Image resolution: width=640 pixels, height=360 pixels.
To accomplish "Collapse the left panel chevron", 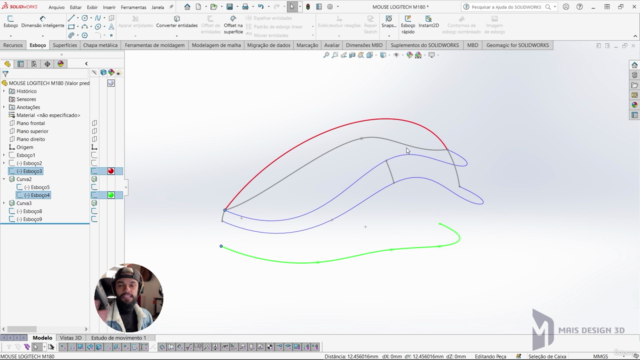I will [x=86, y=64].
